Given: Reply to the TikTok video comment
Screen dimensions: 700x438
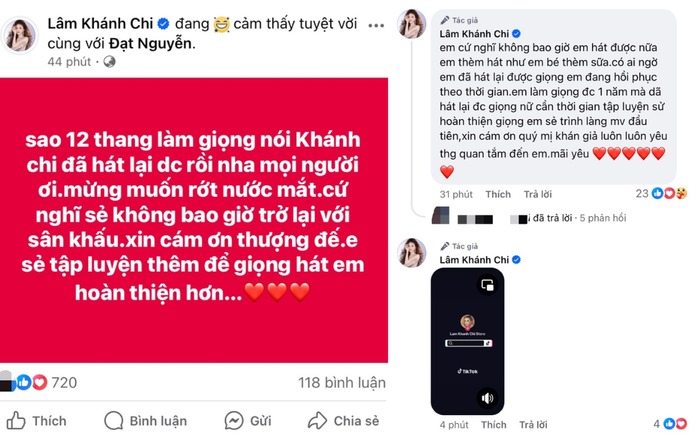Looking at the screenshot, I should [533, 425].
